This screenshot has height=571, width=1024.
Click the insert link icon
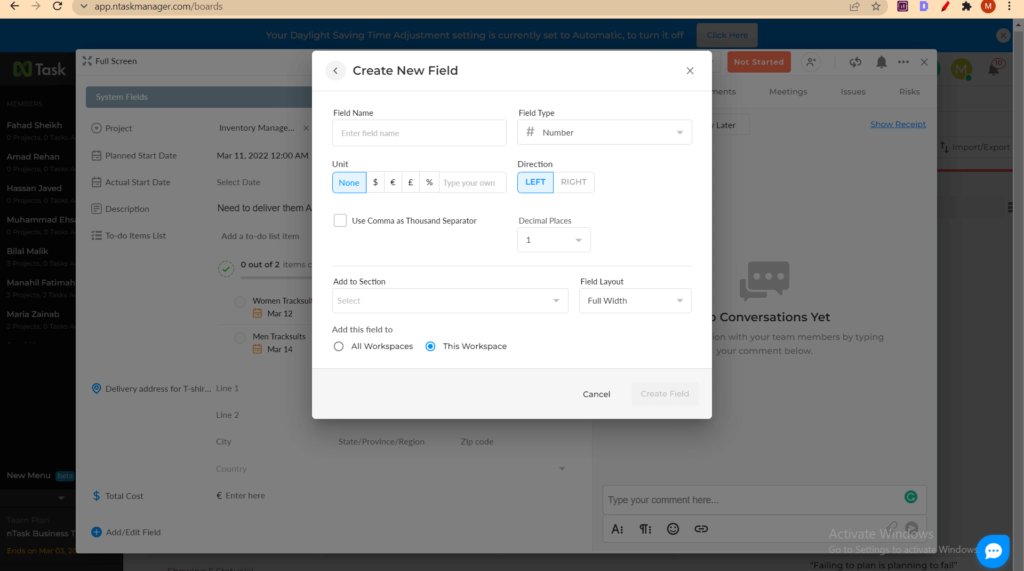tap(701, 529)
